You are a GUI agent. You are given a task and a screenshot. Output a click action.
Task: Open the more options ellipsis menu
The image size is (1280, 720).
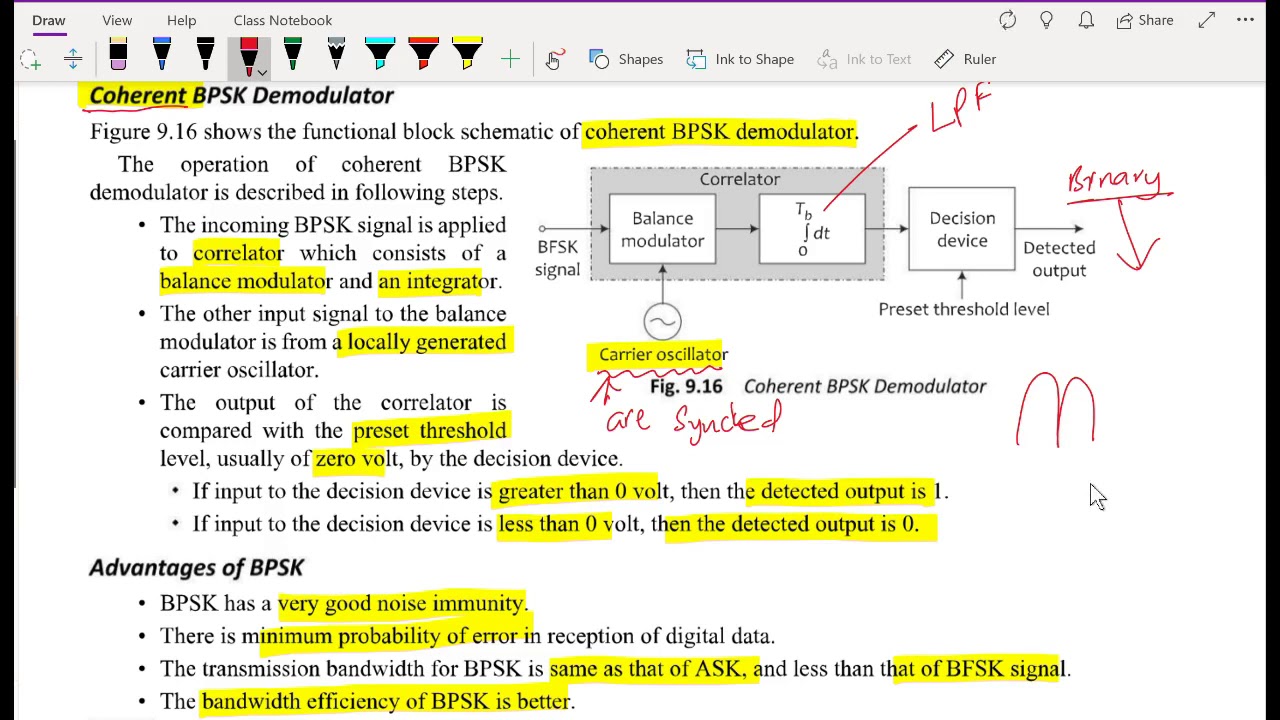tap(1245, 20)
